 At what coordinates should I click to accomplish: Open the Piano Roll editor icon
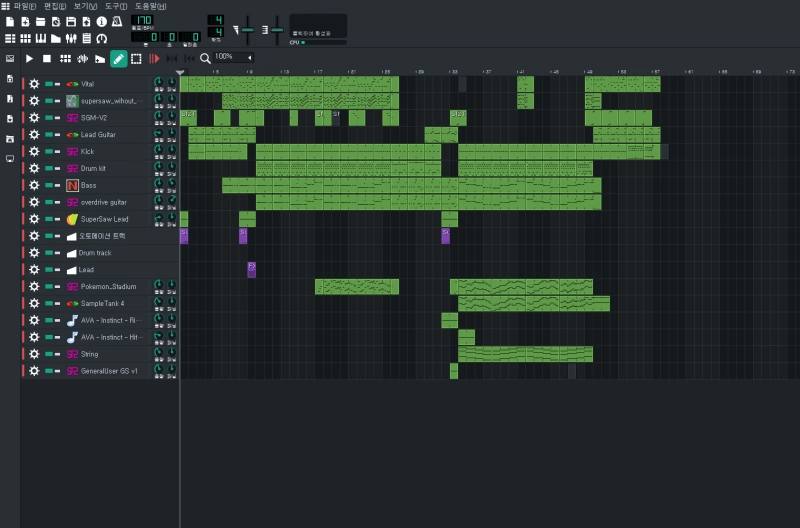[41, 38]
